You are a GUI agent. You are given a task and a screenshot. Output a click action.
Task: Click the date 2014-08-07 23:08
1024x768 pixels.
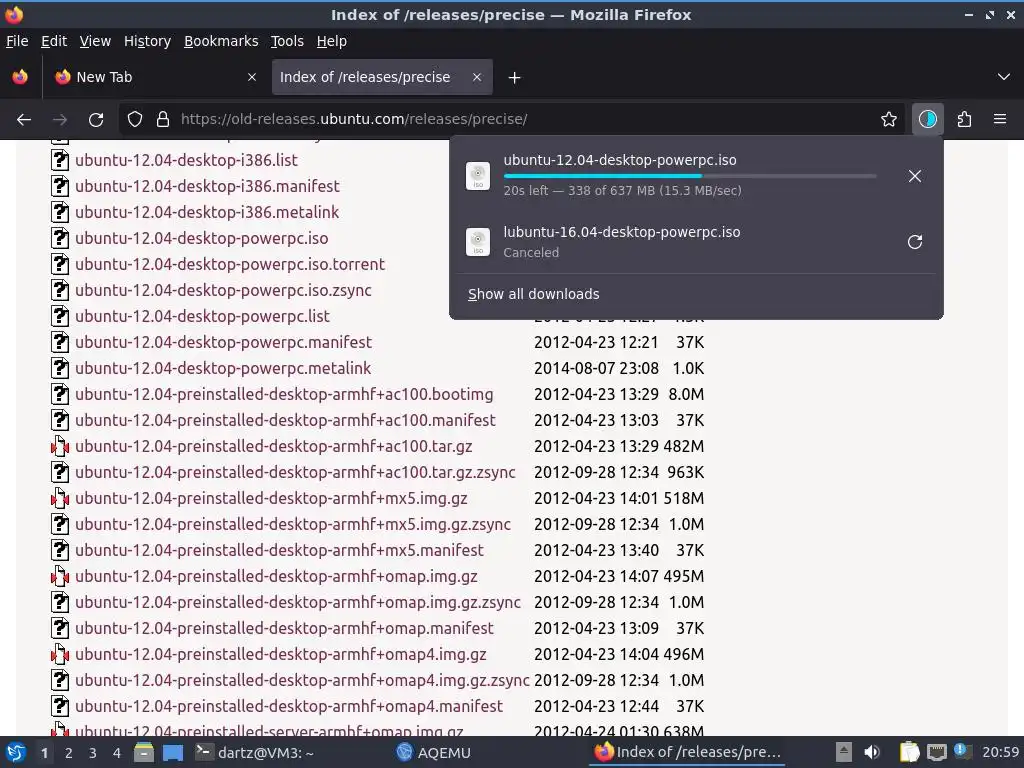coord(596,368)
